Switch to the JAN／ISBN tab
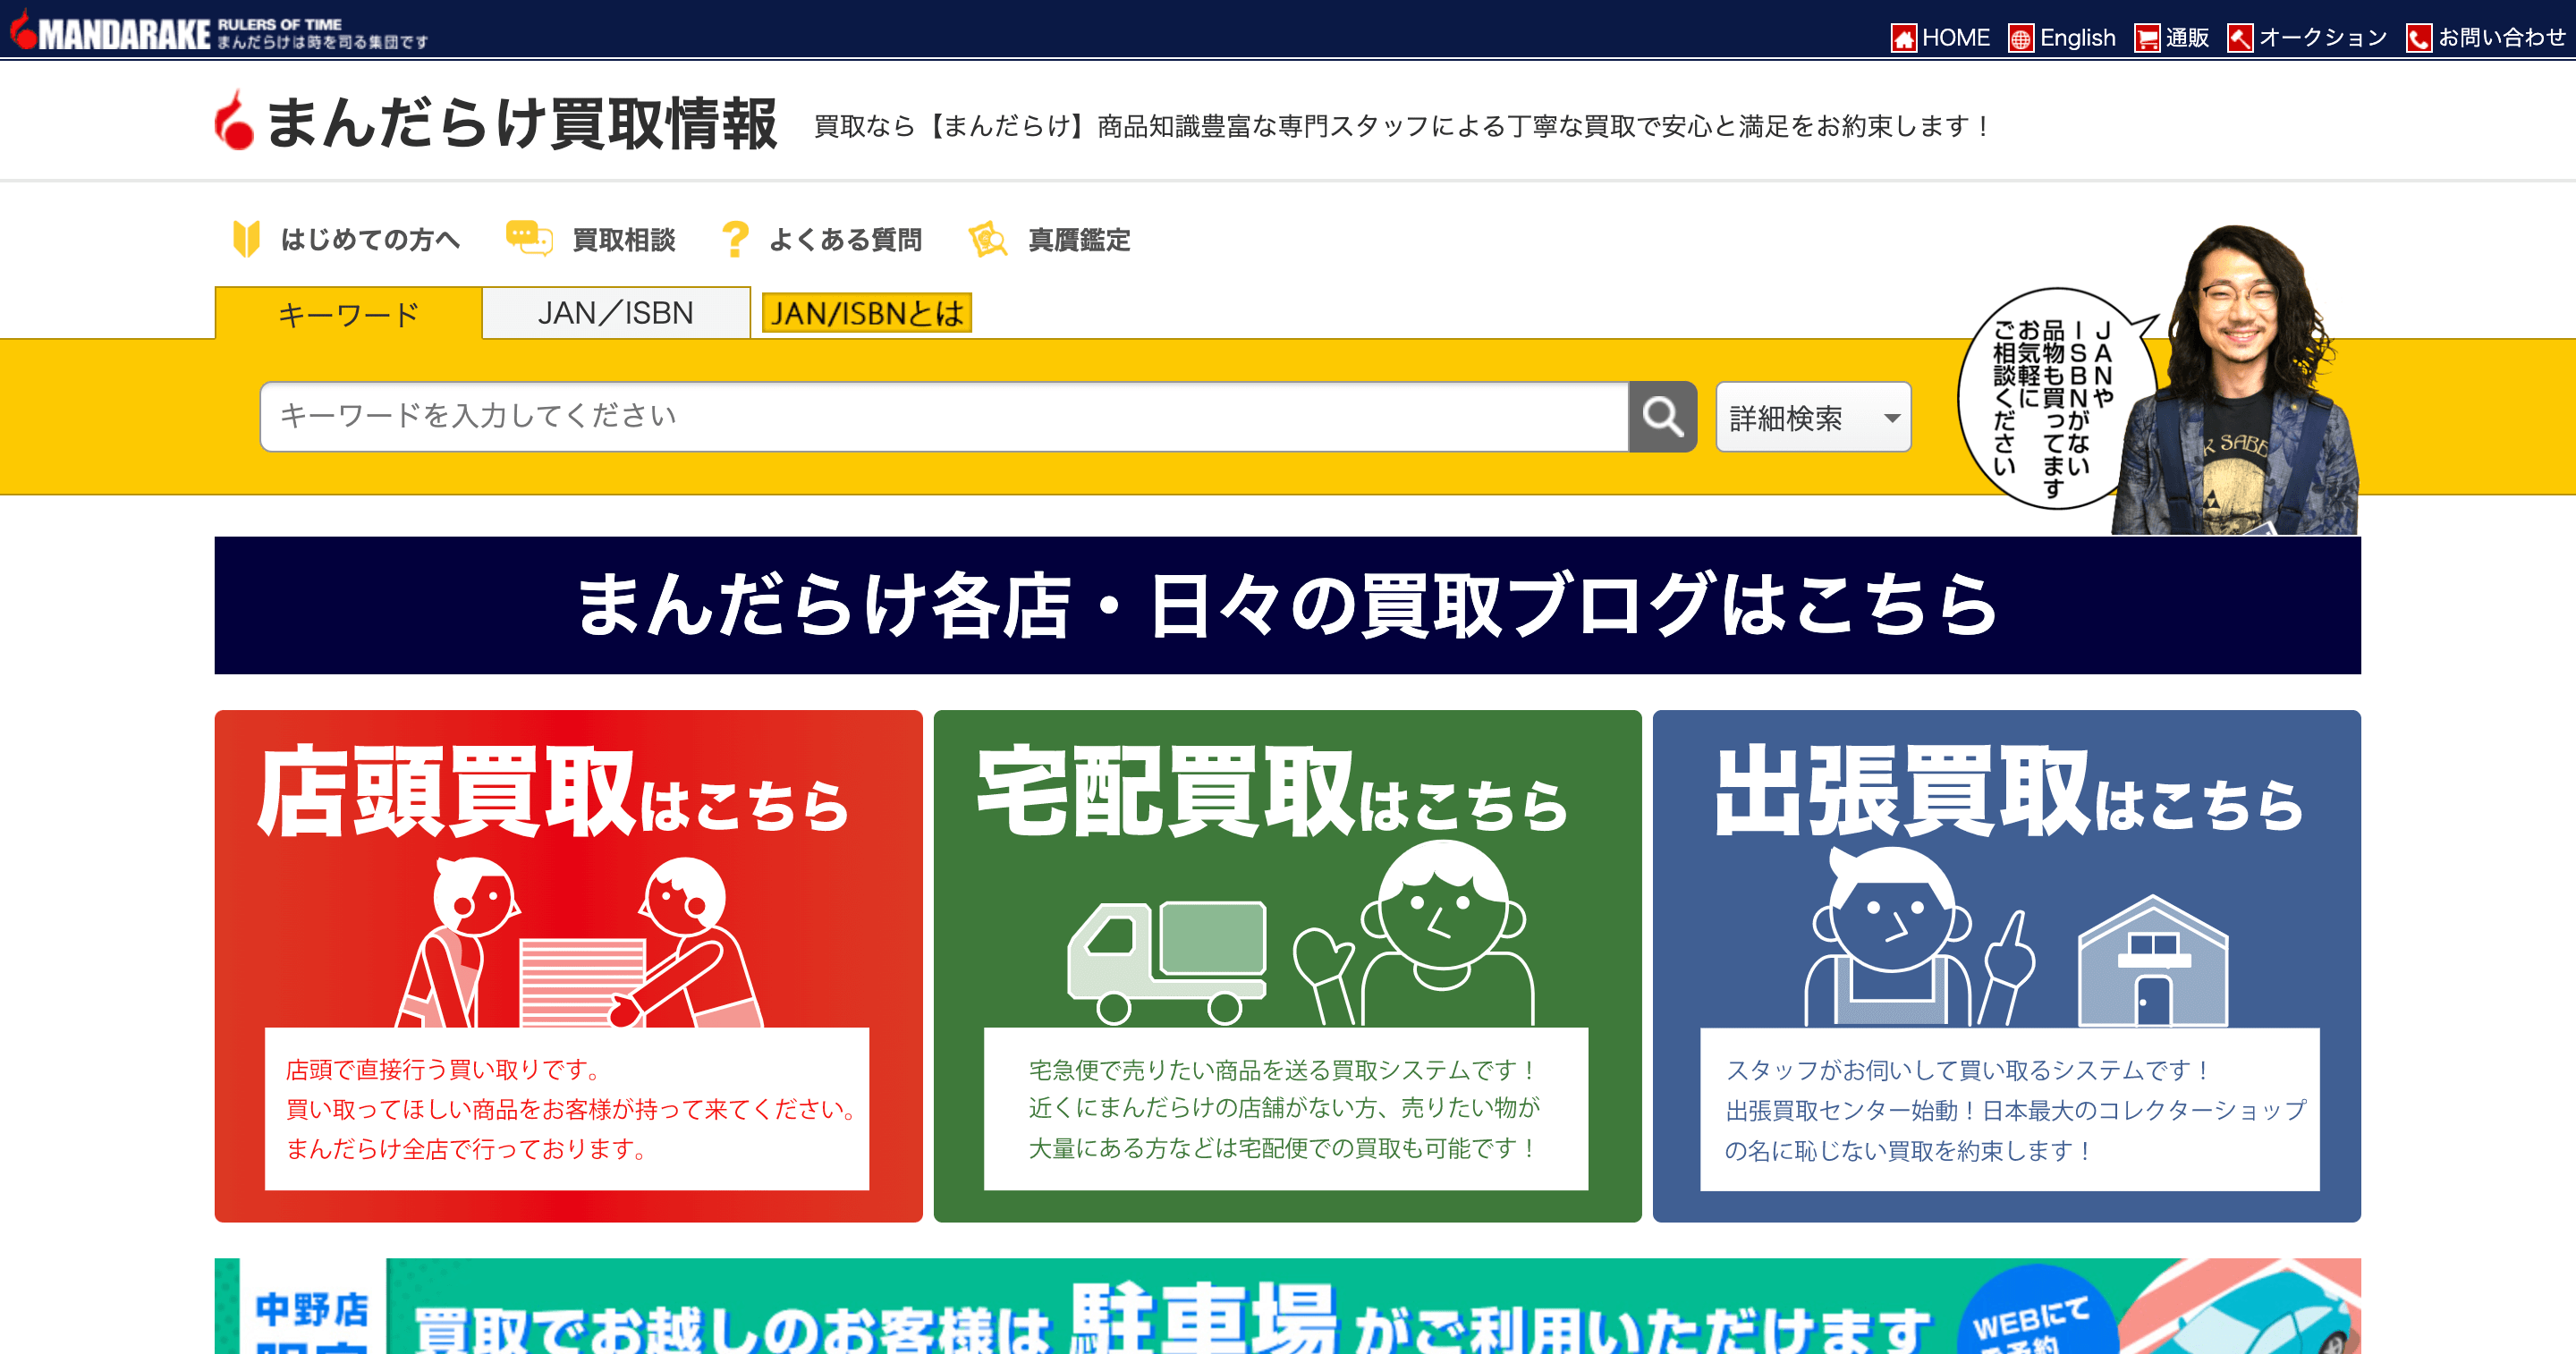 615,313
